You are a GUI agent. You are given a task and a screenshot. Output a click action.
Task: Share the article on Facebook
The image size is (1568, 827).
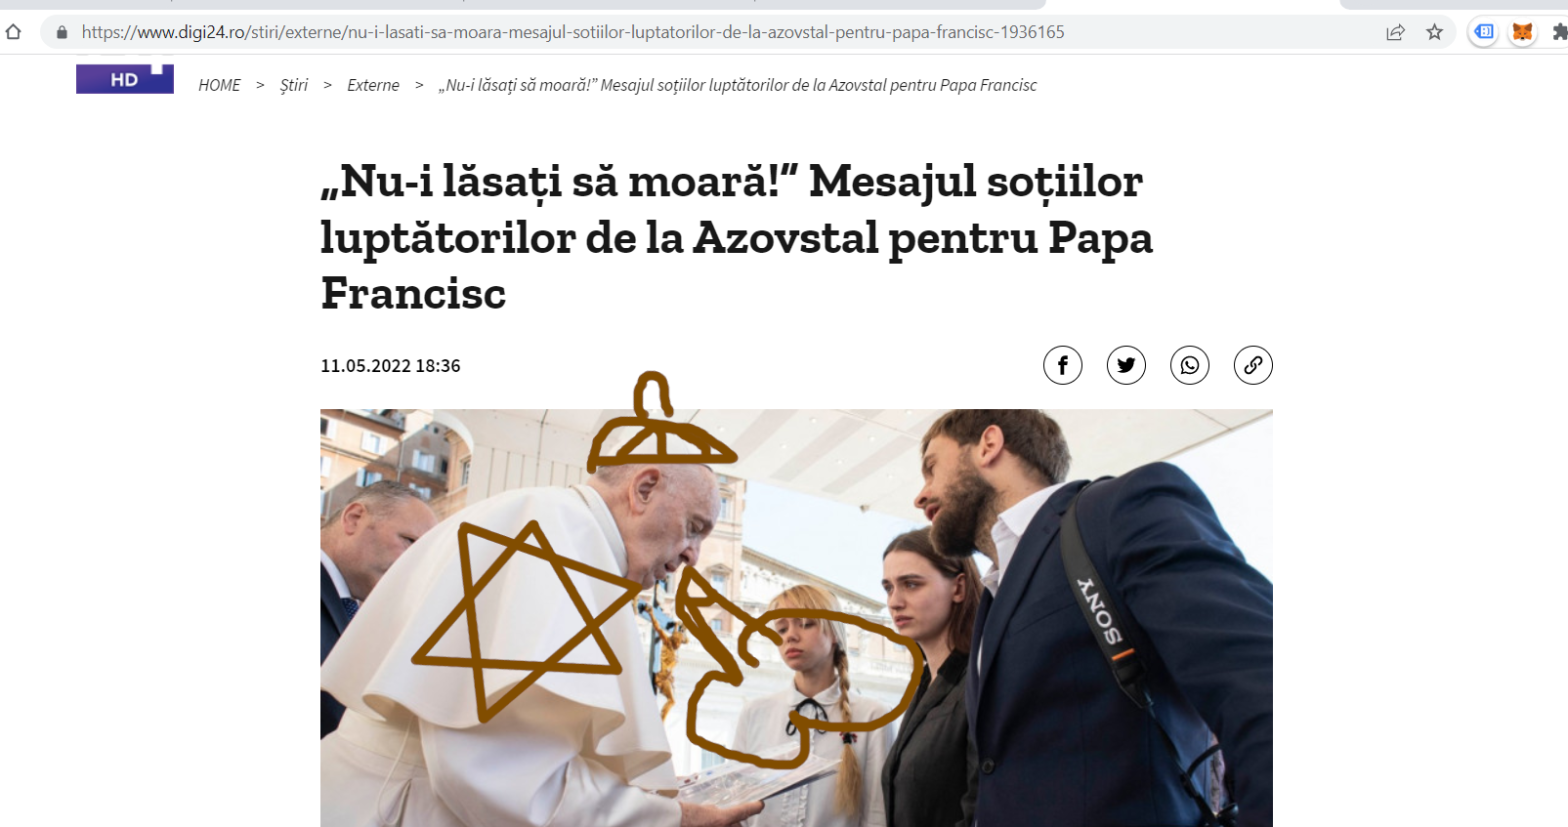tap(1062, 365)
